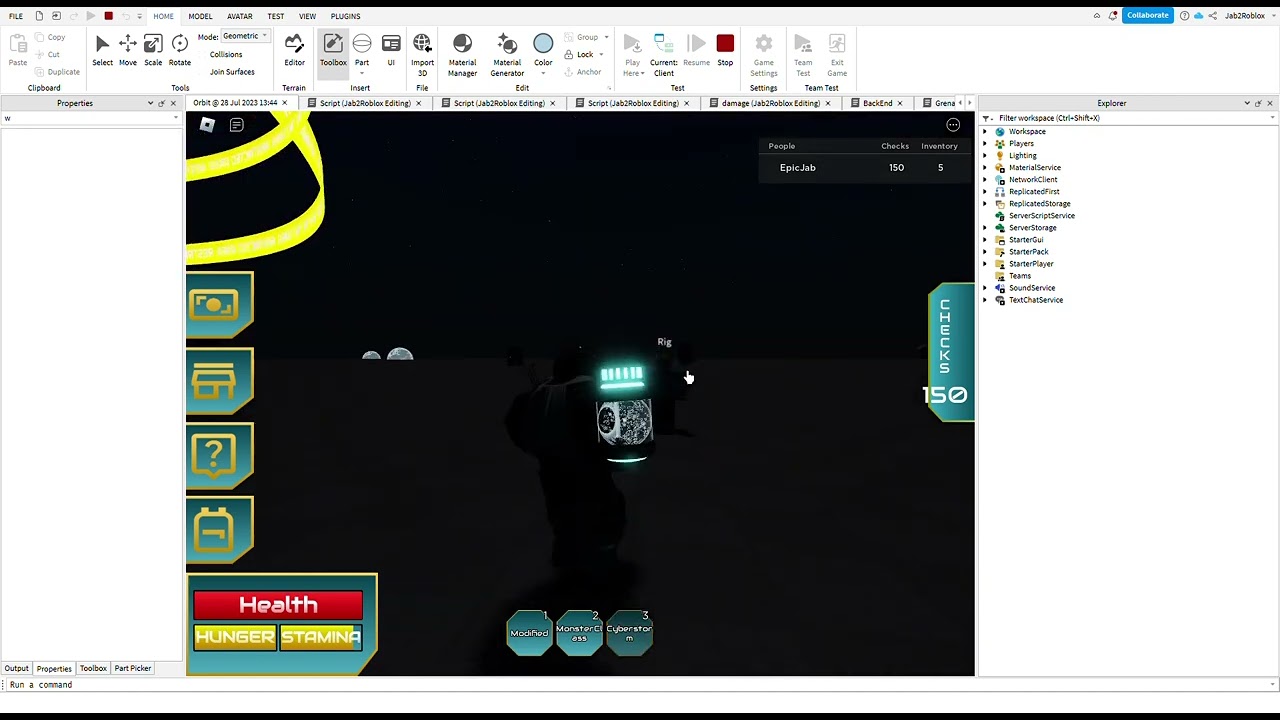Screen dimensions: 1280x720
Task: Click the Color tool icon
Action: pyautogui.click(x=543, y=44)
